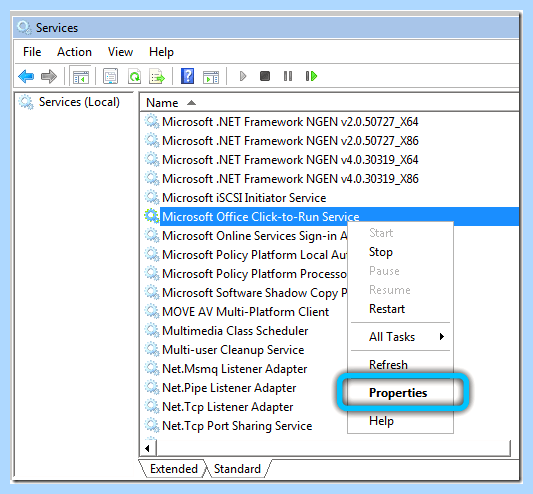Select Microsoft Office Click-to-Run Service row
Screen dimensions: 533x494
point(331,217)
